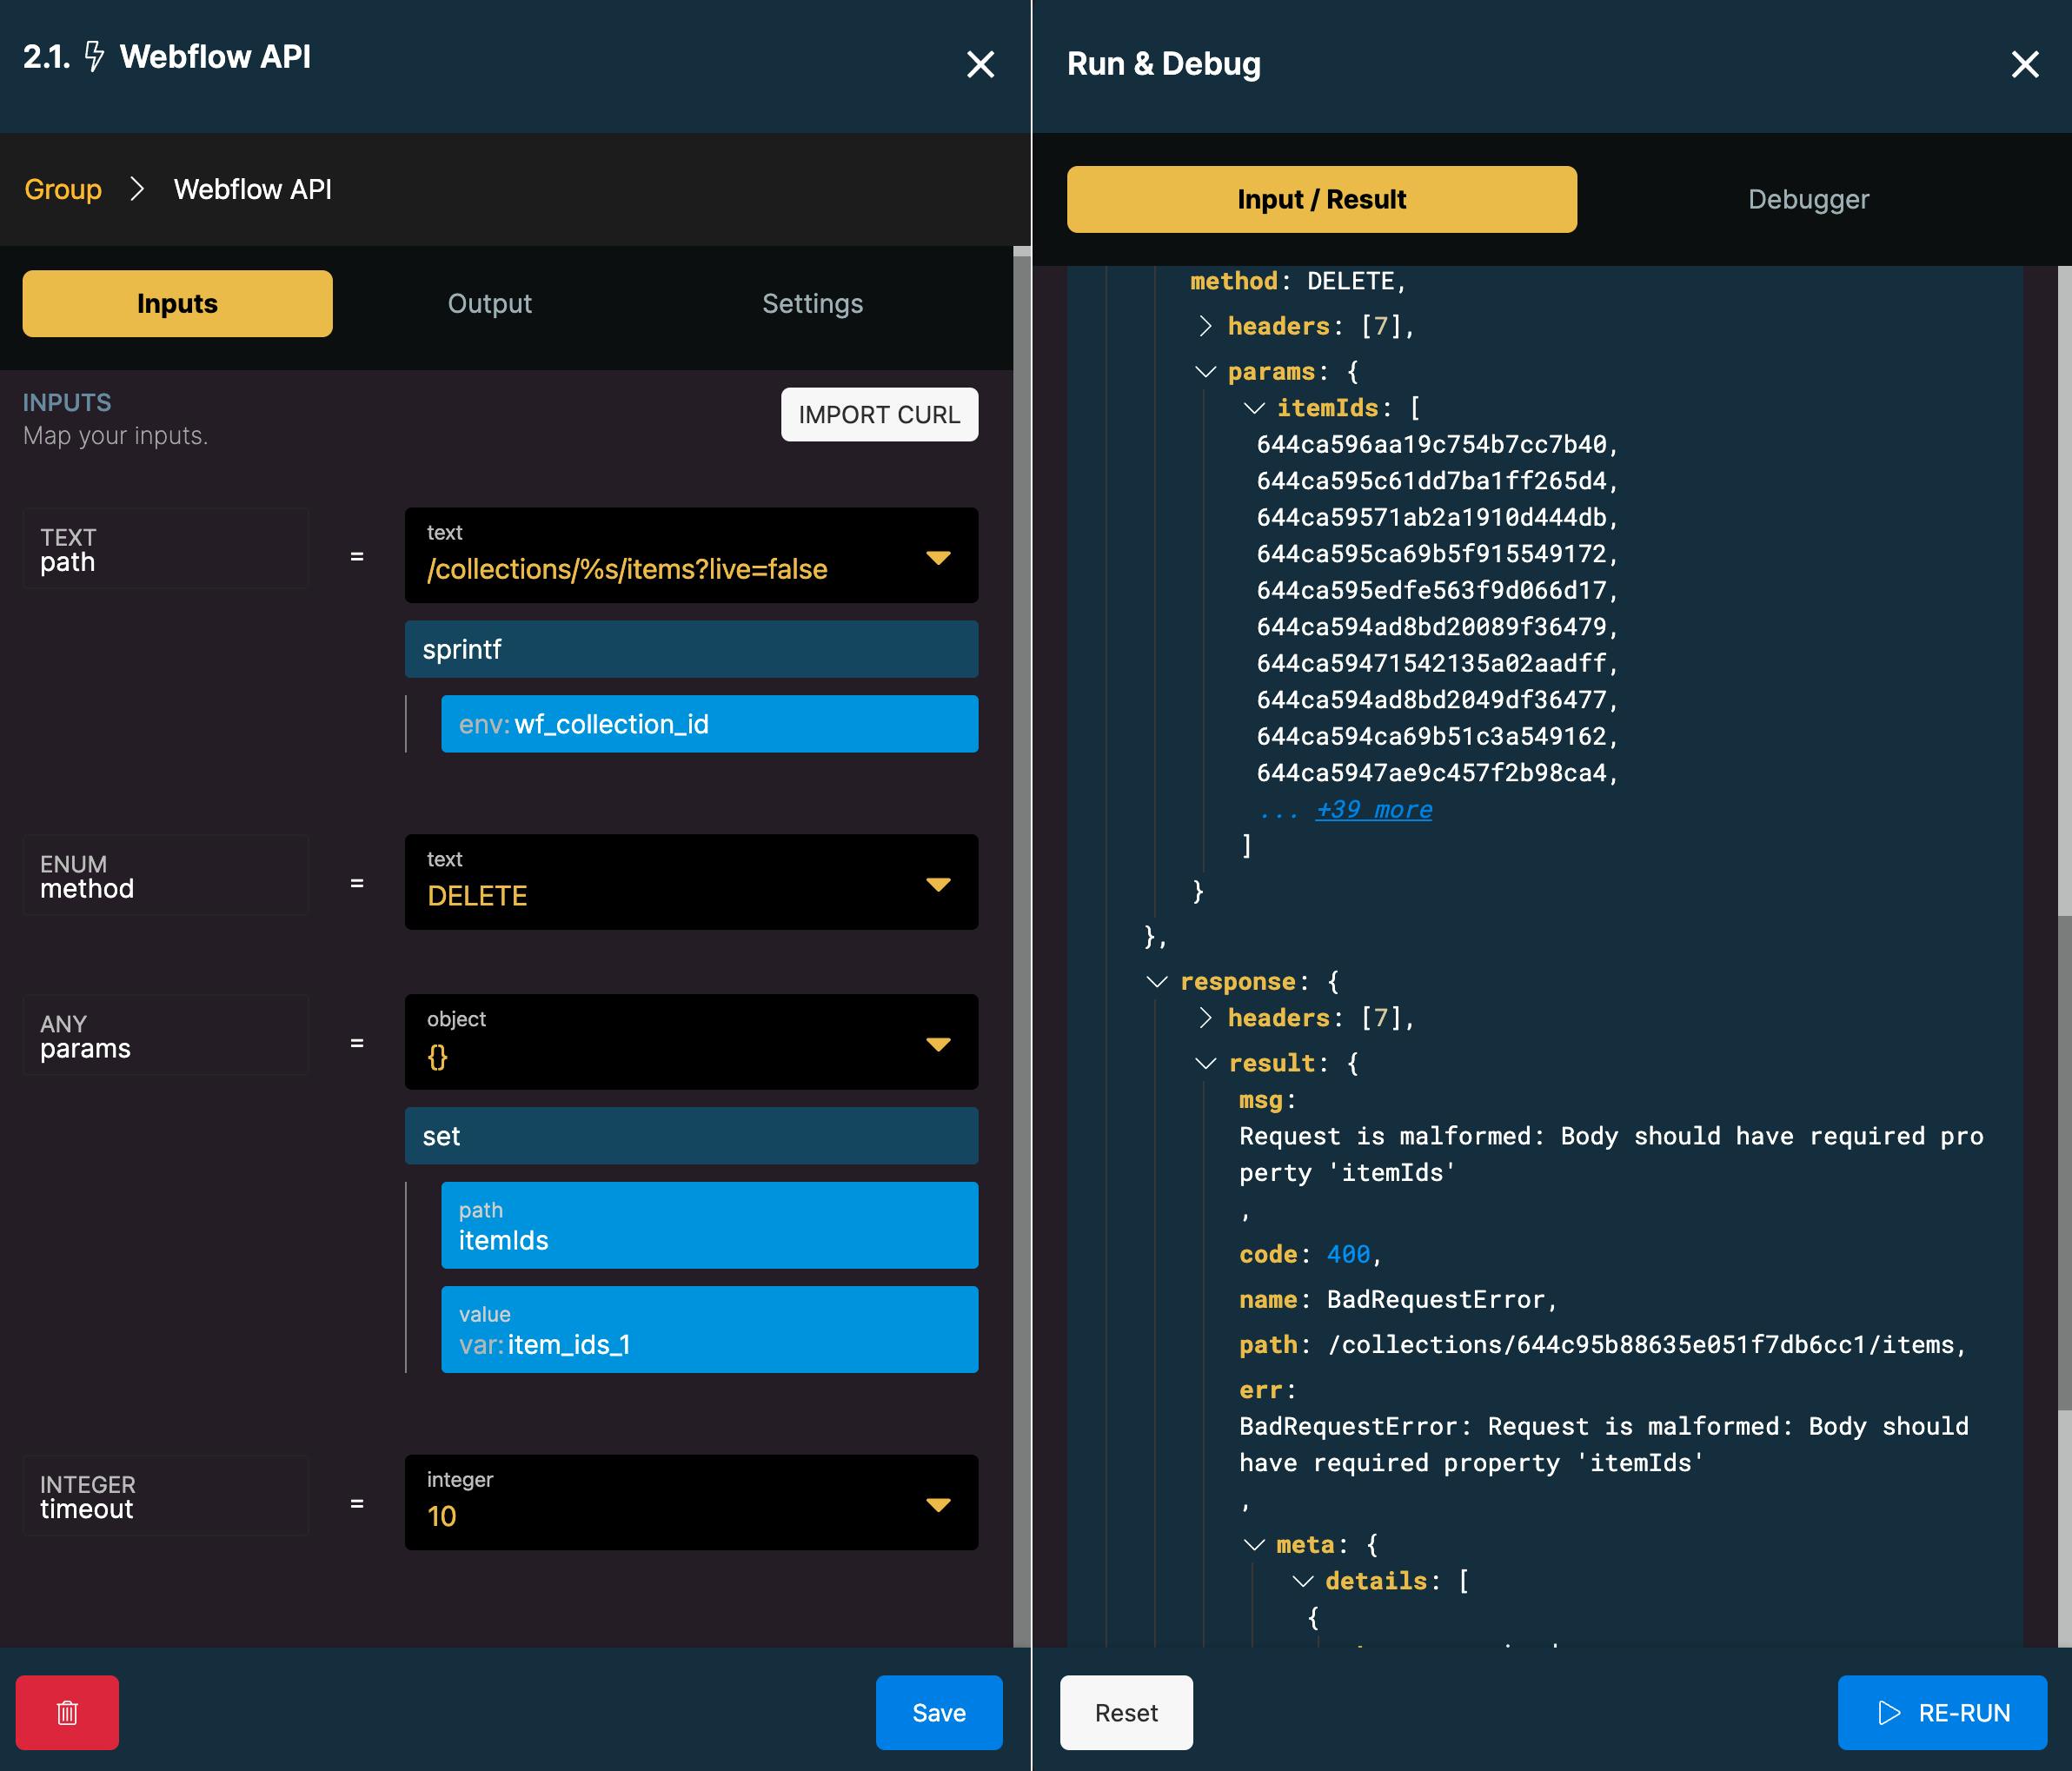
Task: Click the play icon on RE-RUN
Action: tap(1888, 1712)
